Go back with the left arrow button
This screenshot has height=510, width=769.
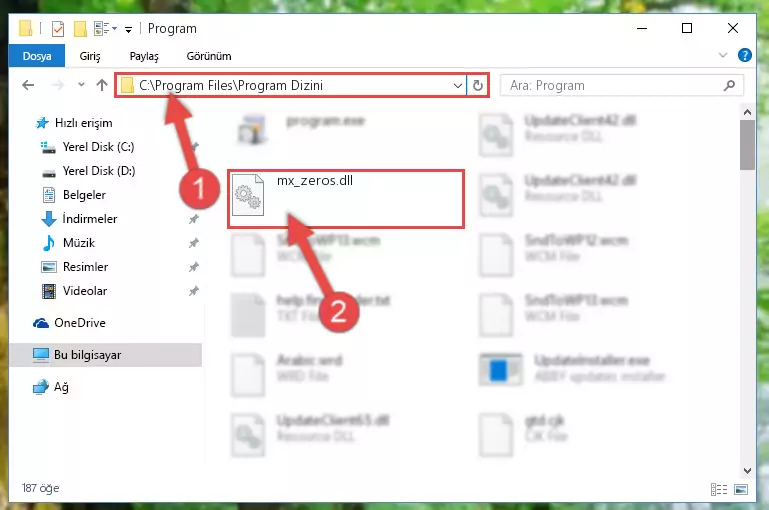28,85
